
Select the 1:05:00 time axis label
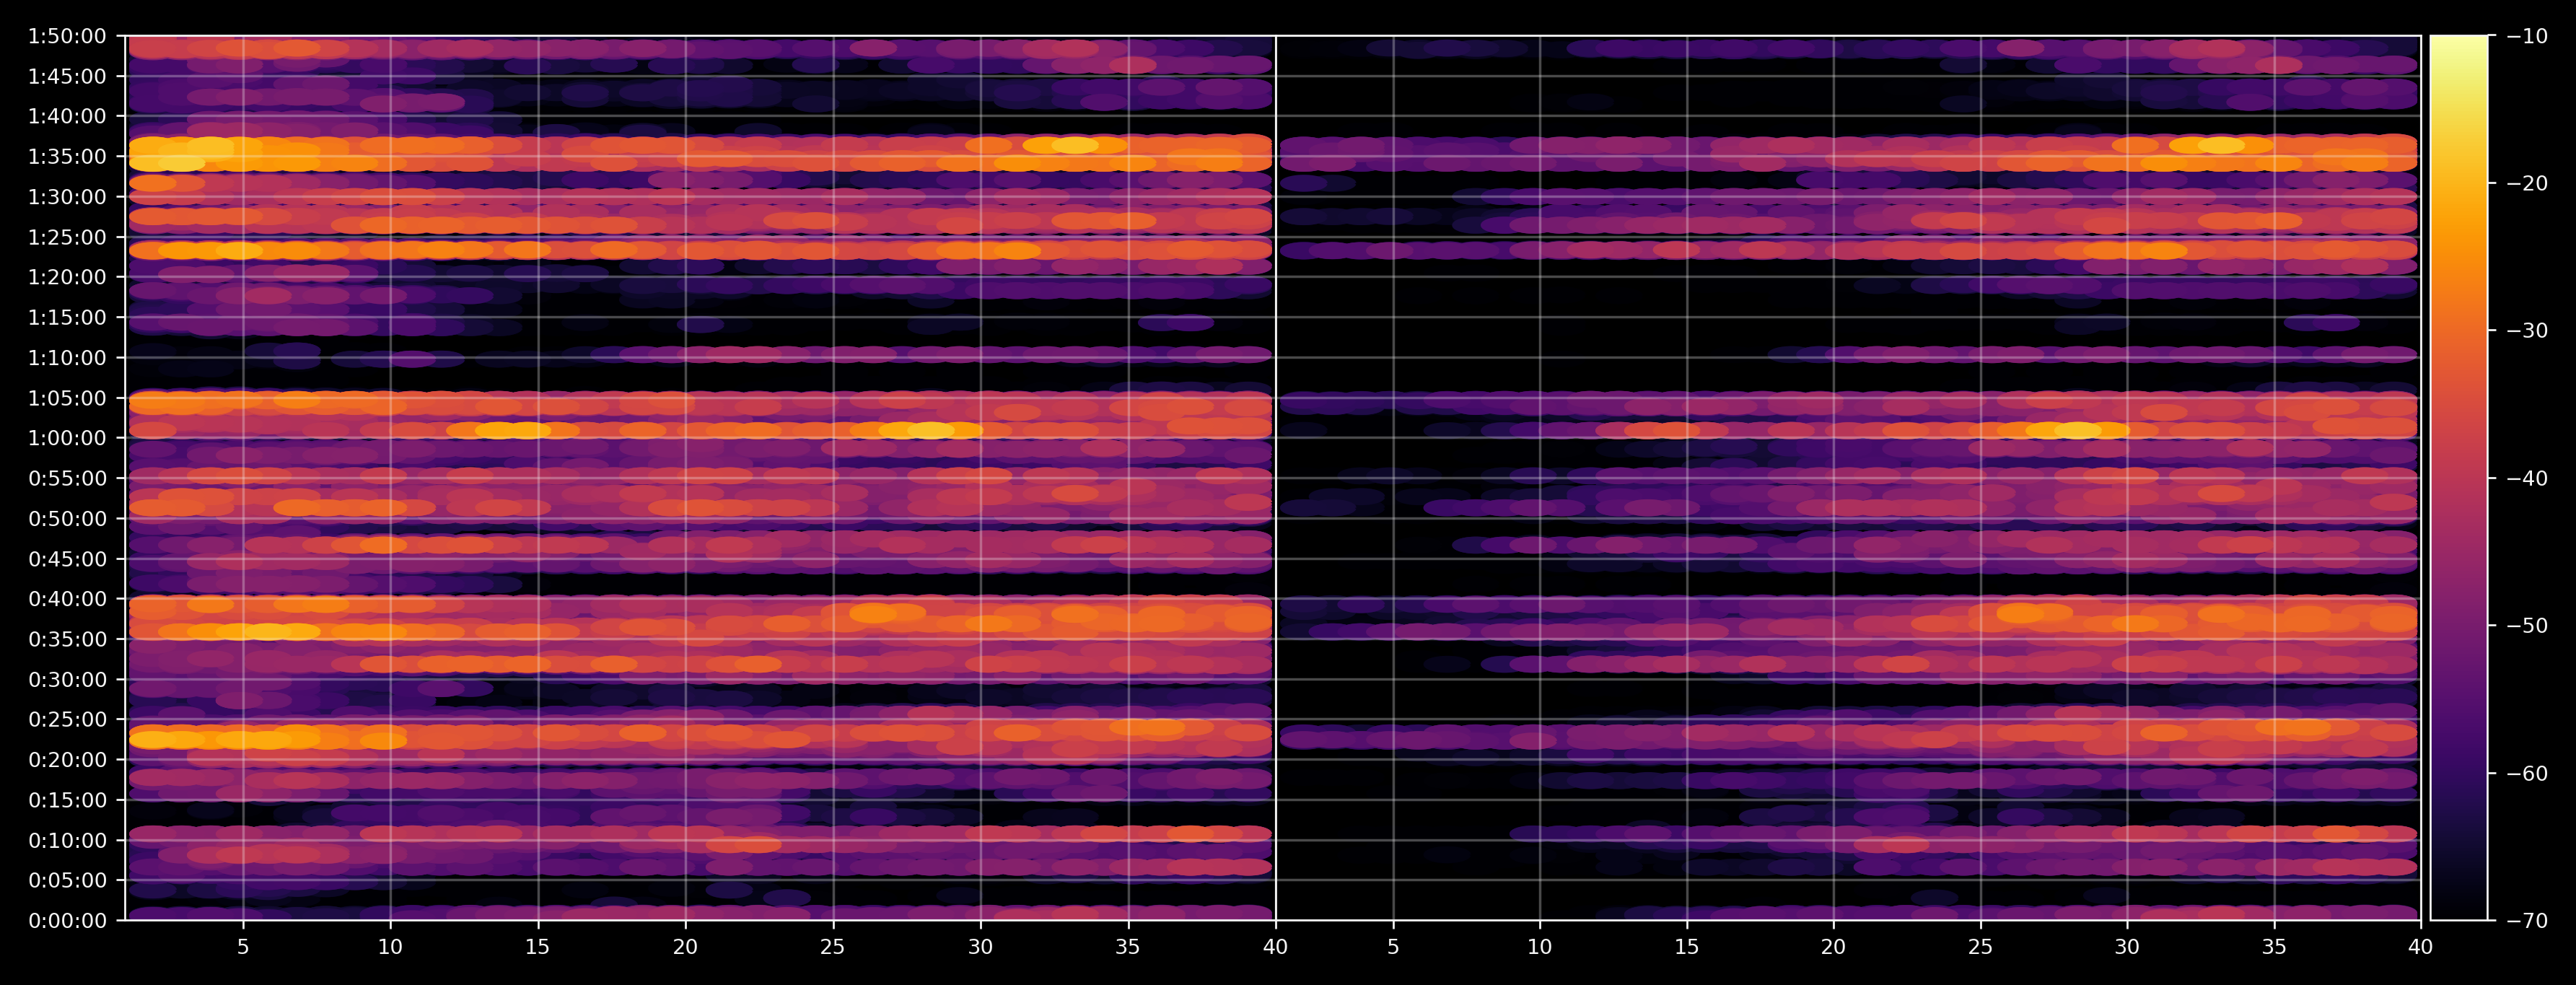[x=67, y=398]
